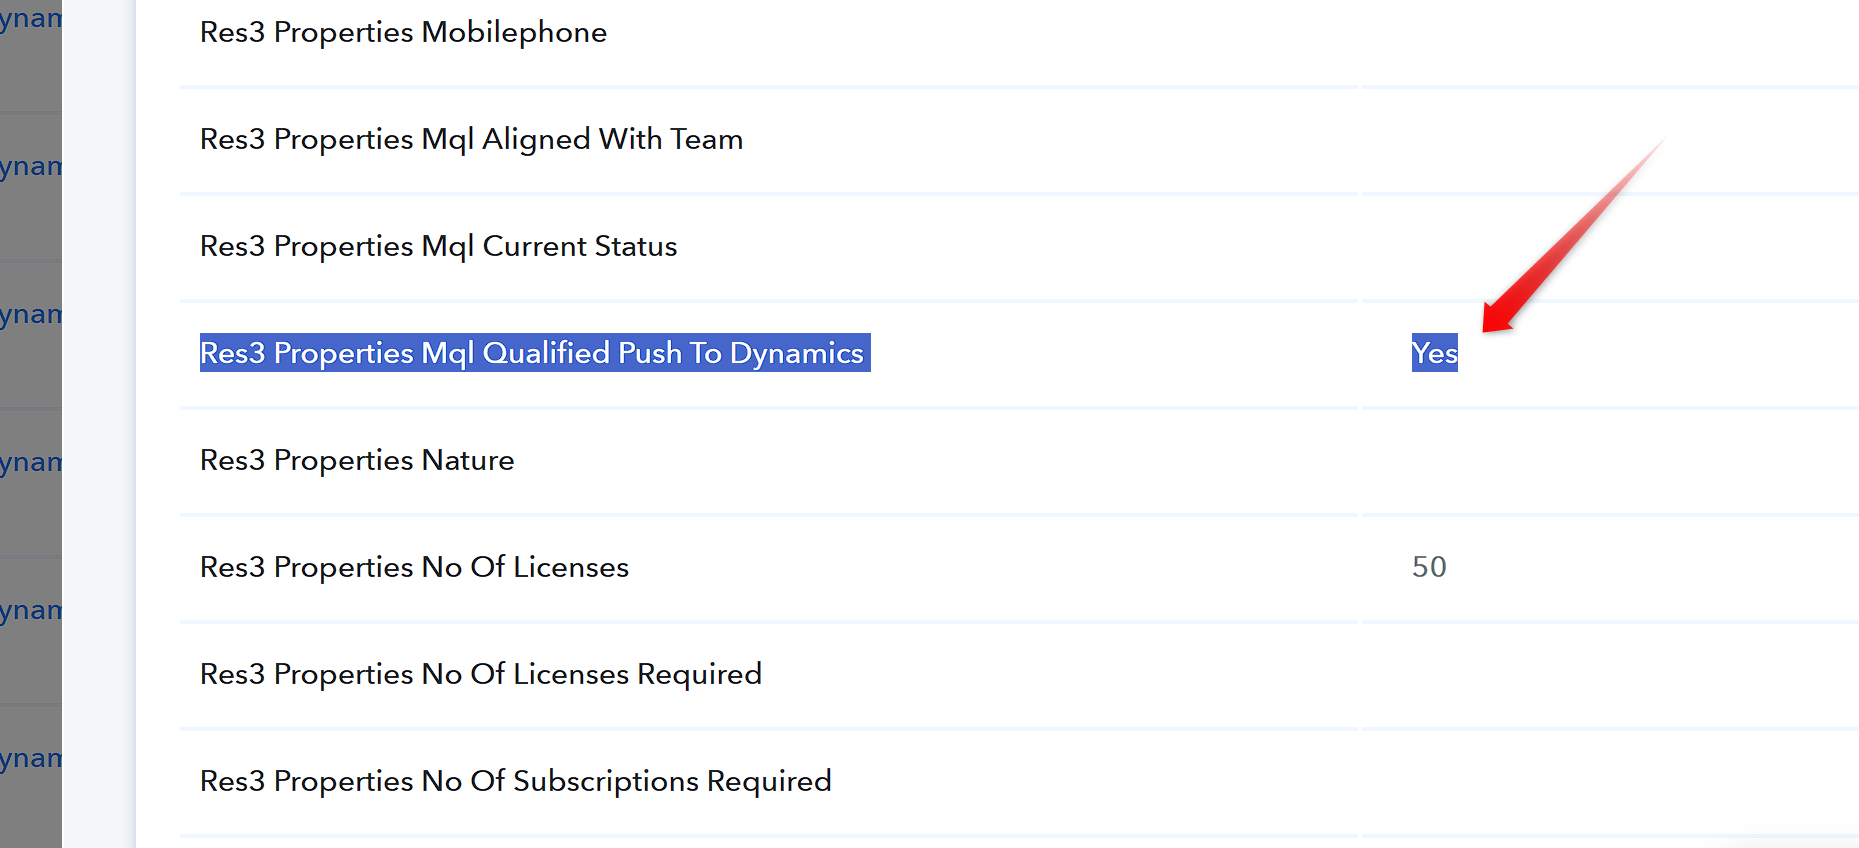Select the Res3 Properties Mobilephone row label
The height and width of the screenshot is (848, 1859).
coord(403,32)
